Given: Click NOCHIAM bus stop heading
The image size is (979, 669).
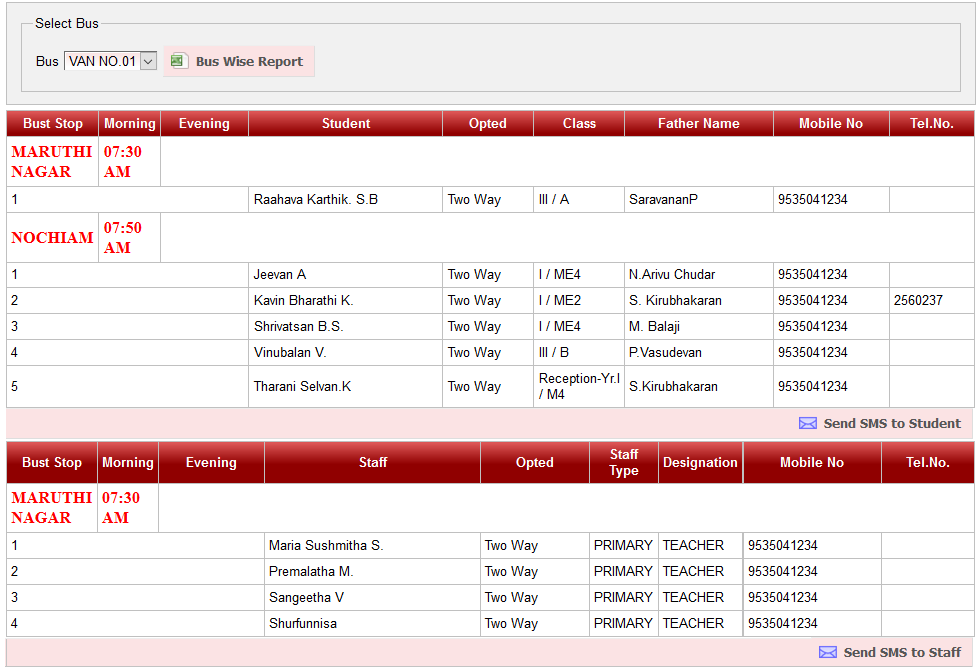Looking at the screenshot, I should tap(52, 238).
